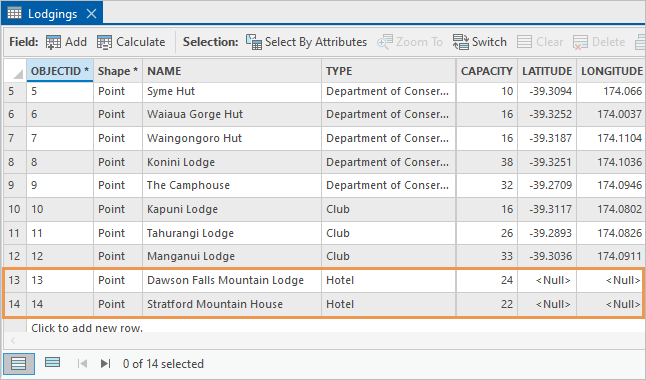Click the Waiaua Gorge Hut cell

coord(232,114)
